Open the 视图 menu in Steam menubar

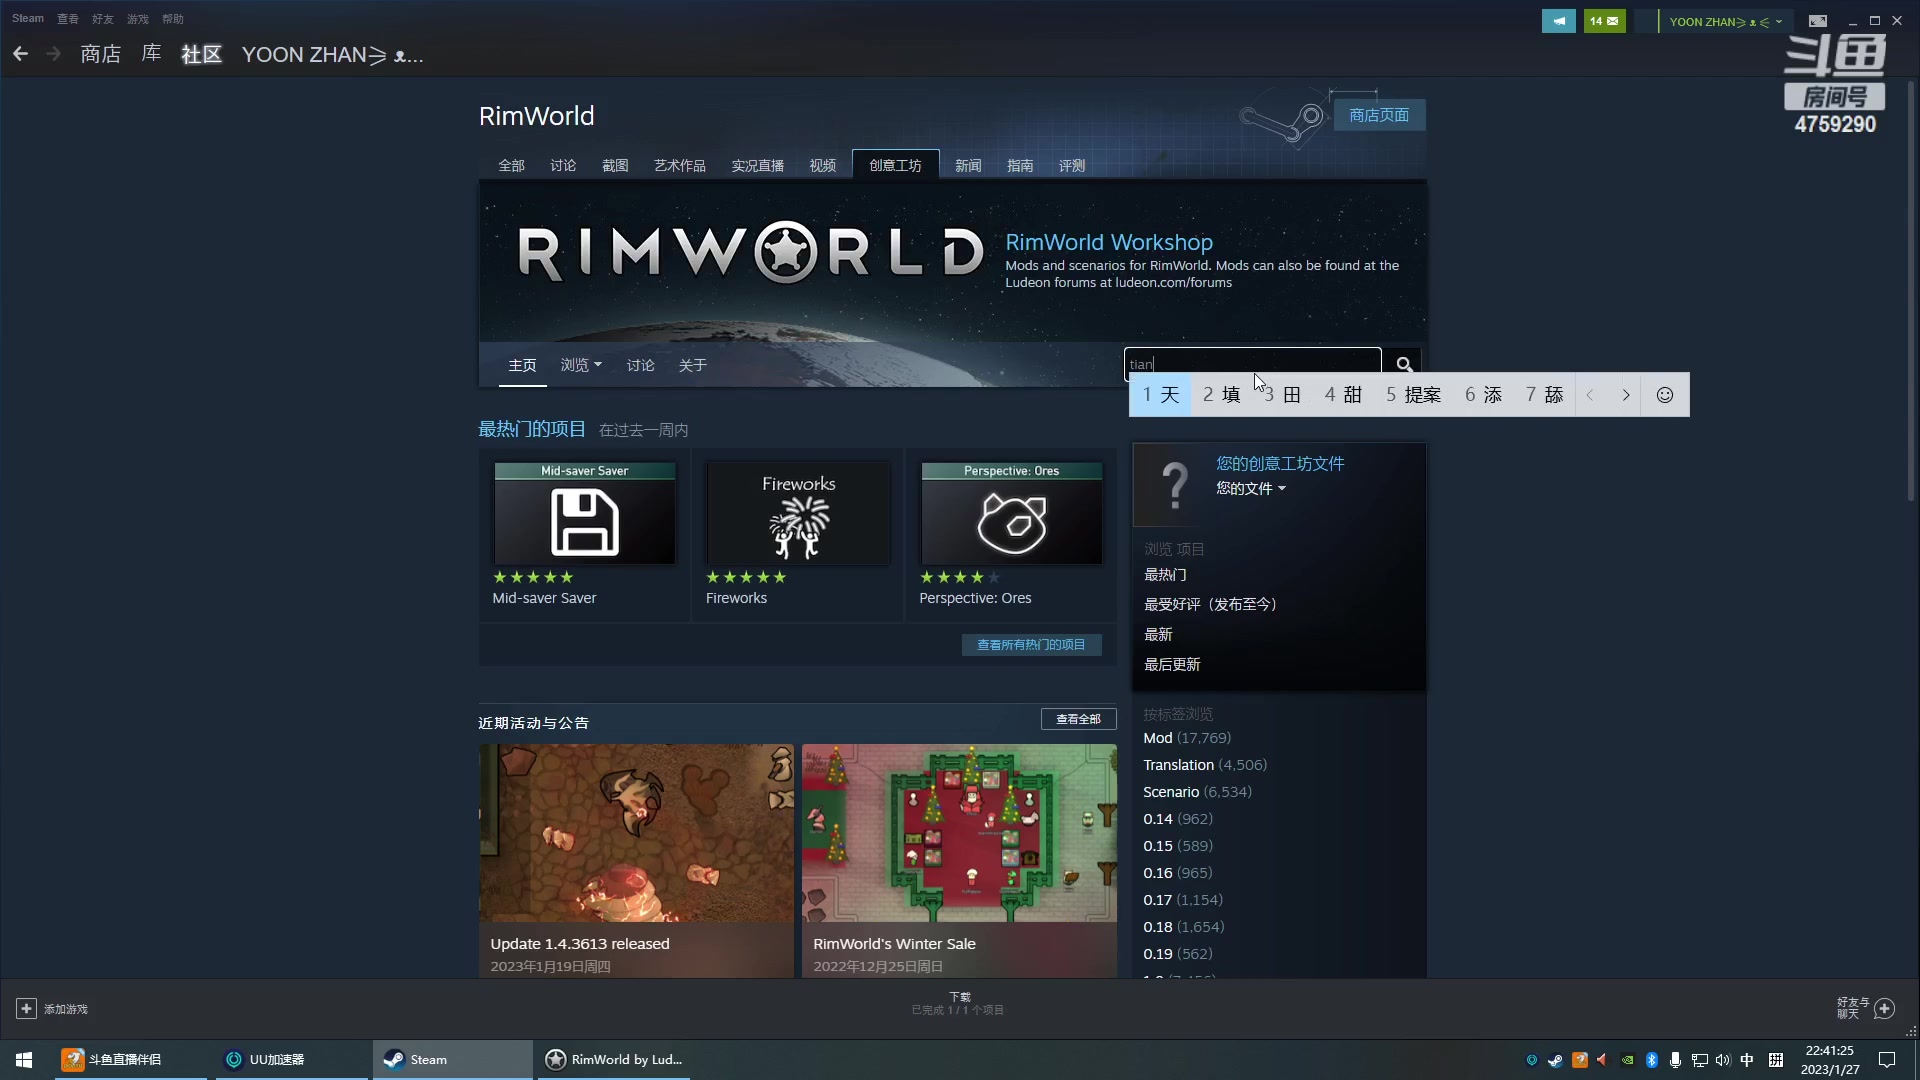point(67,19)
